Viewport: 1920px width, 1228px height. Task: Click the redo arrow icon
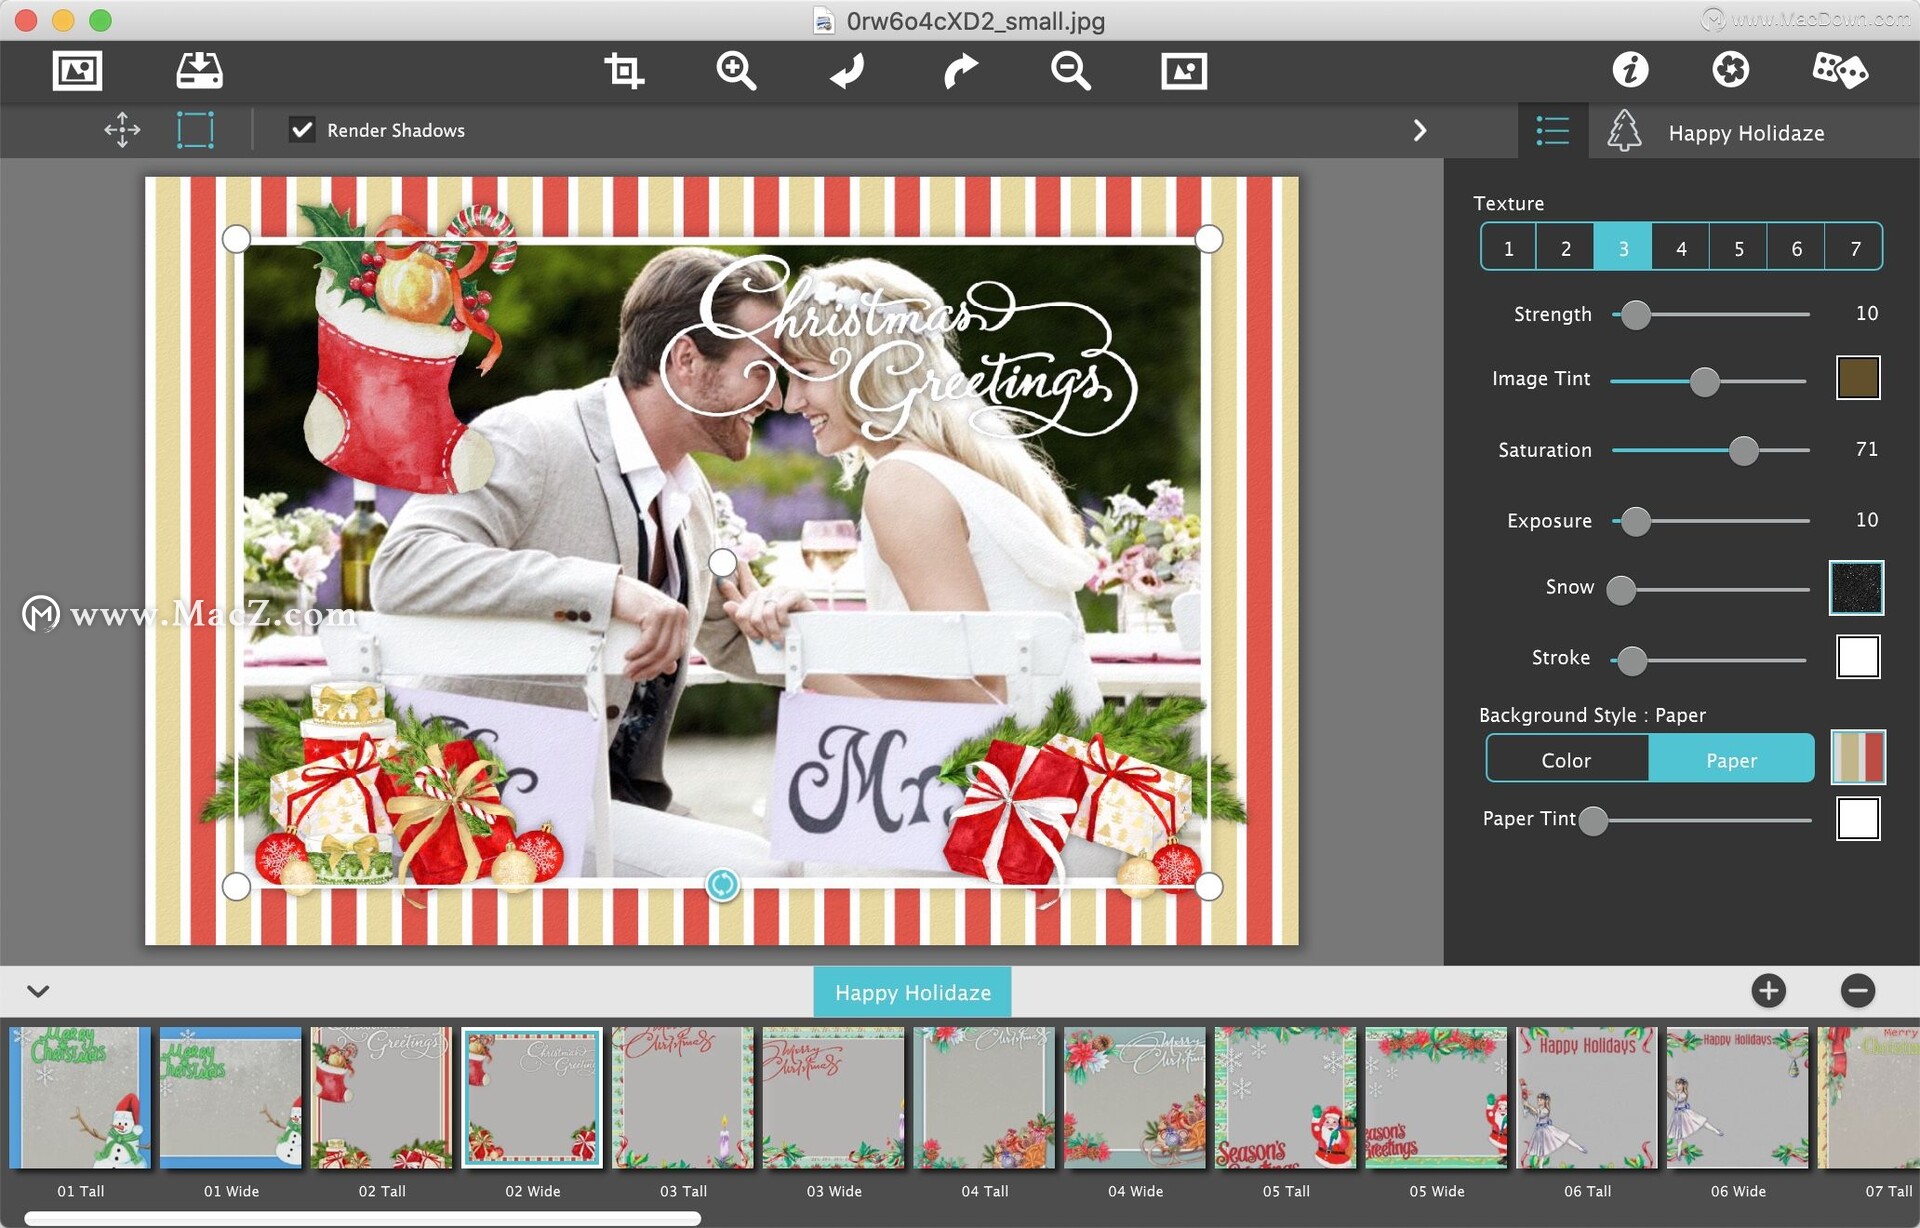pos(960,70)
